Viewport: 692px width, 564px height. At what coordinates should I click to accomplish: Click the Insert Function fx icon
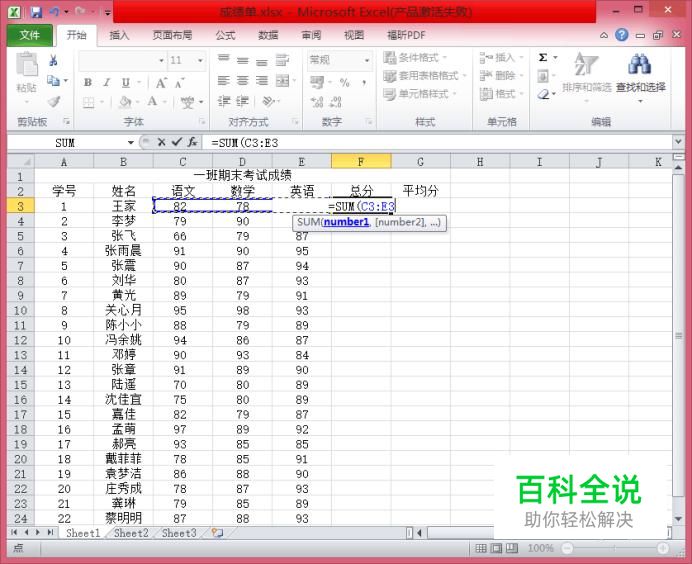point(192,143)
